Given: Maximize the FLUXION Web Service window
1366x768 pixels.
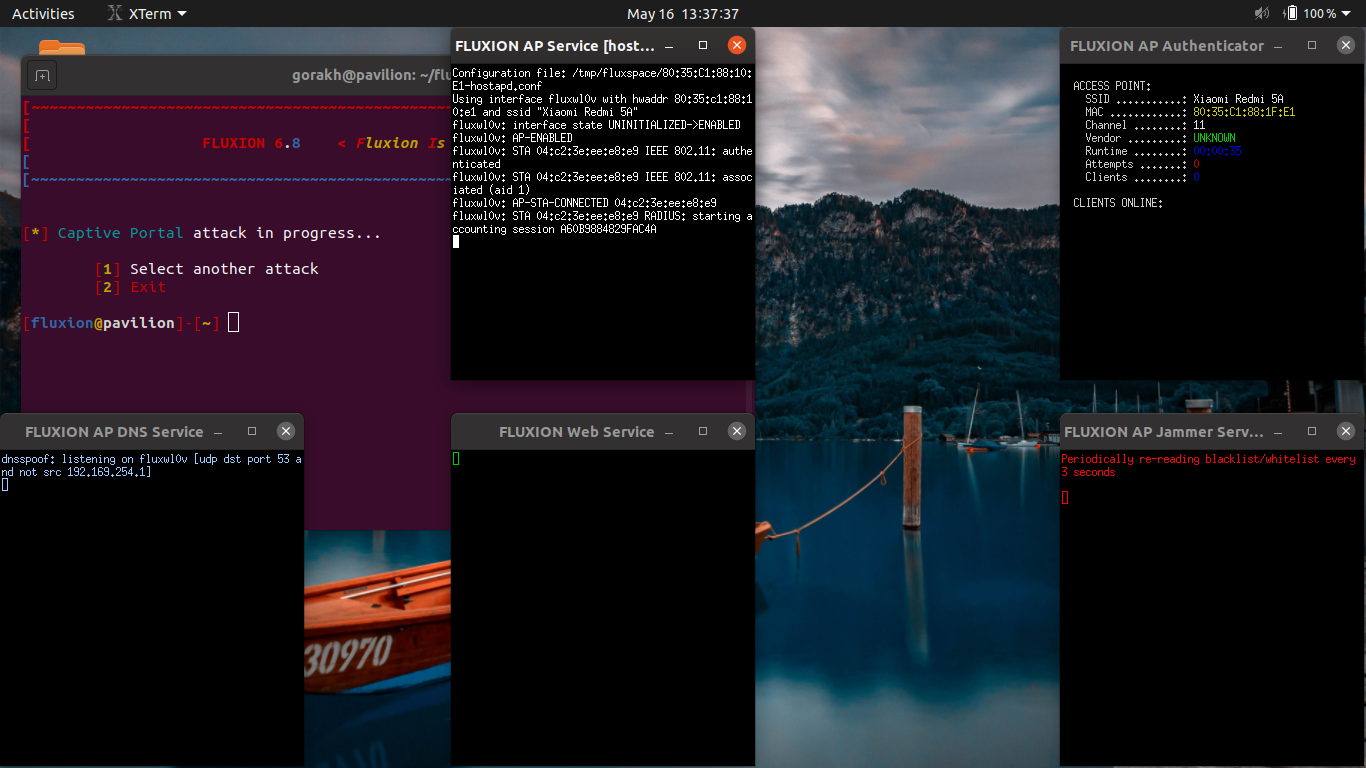Looking at the screenshot, I should tap(703, 431).
